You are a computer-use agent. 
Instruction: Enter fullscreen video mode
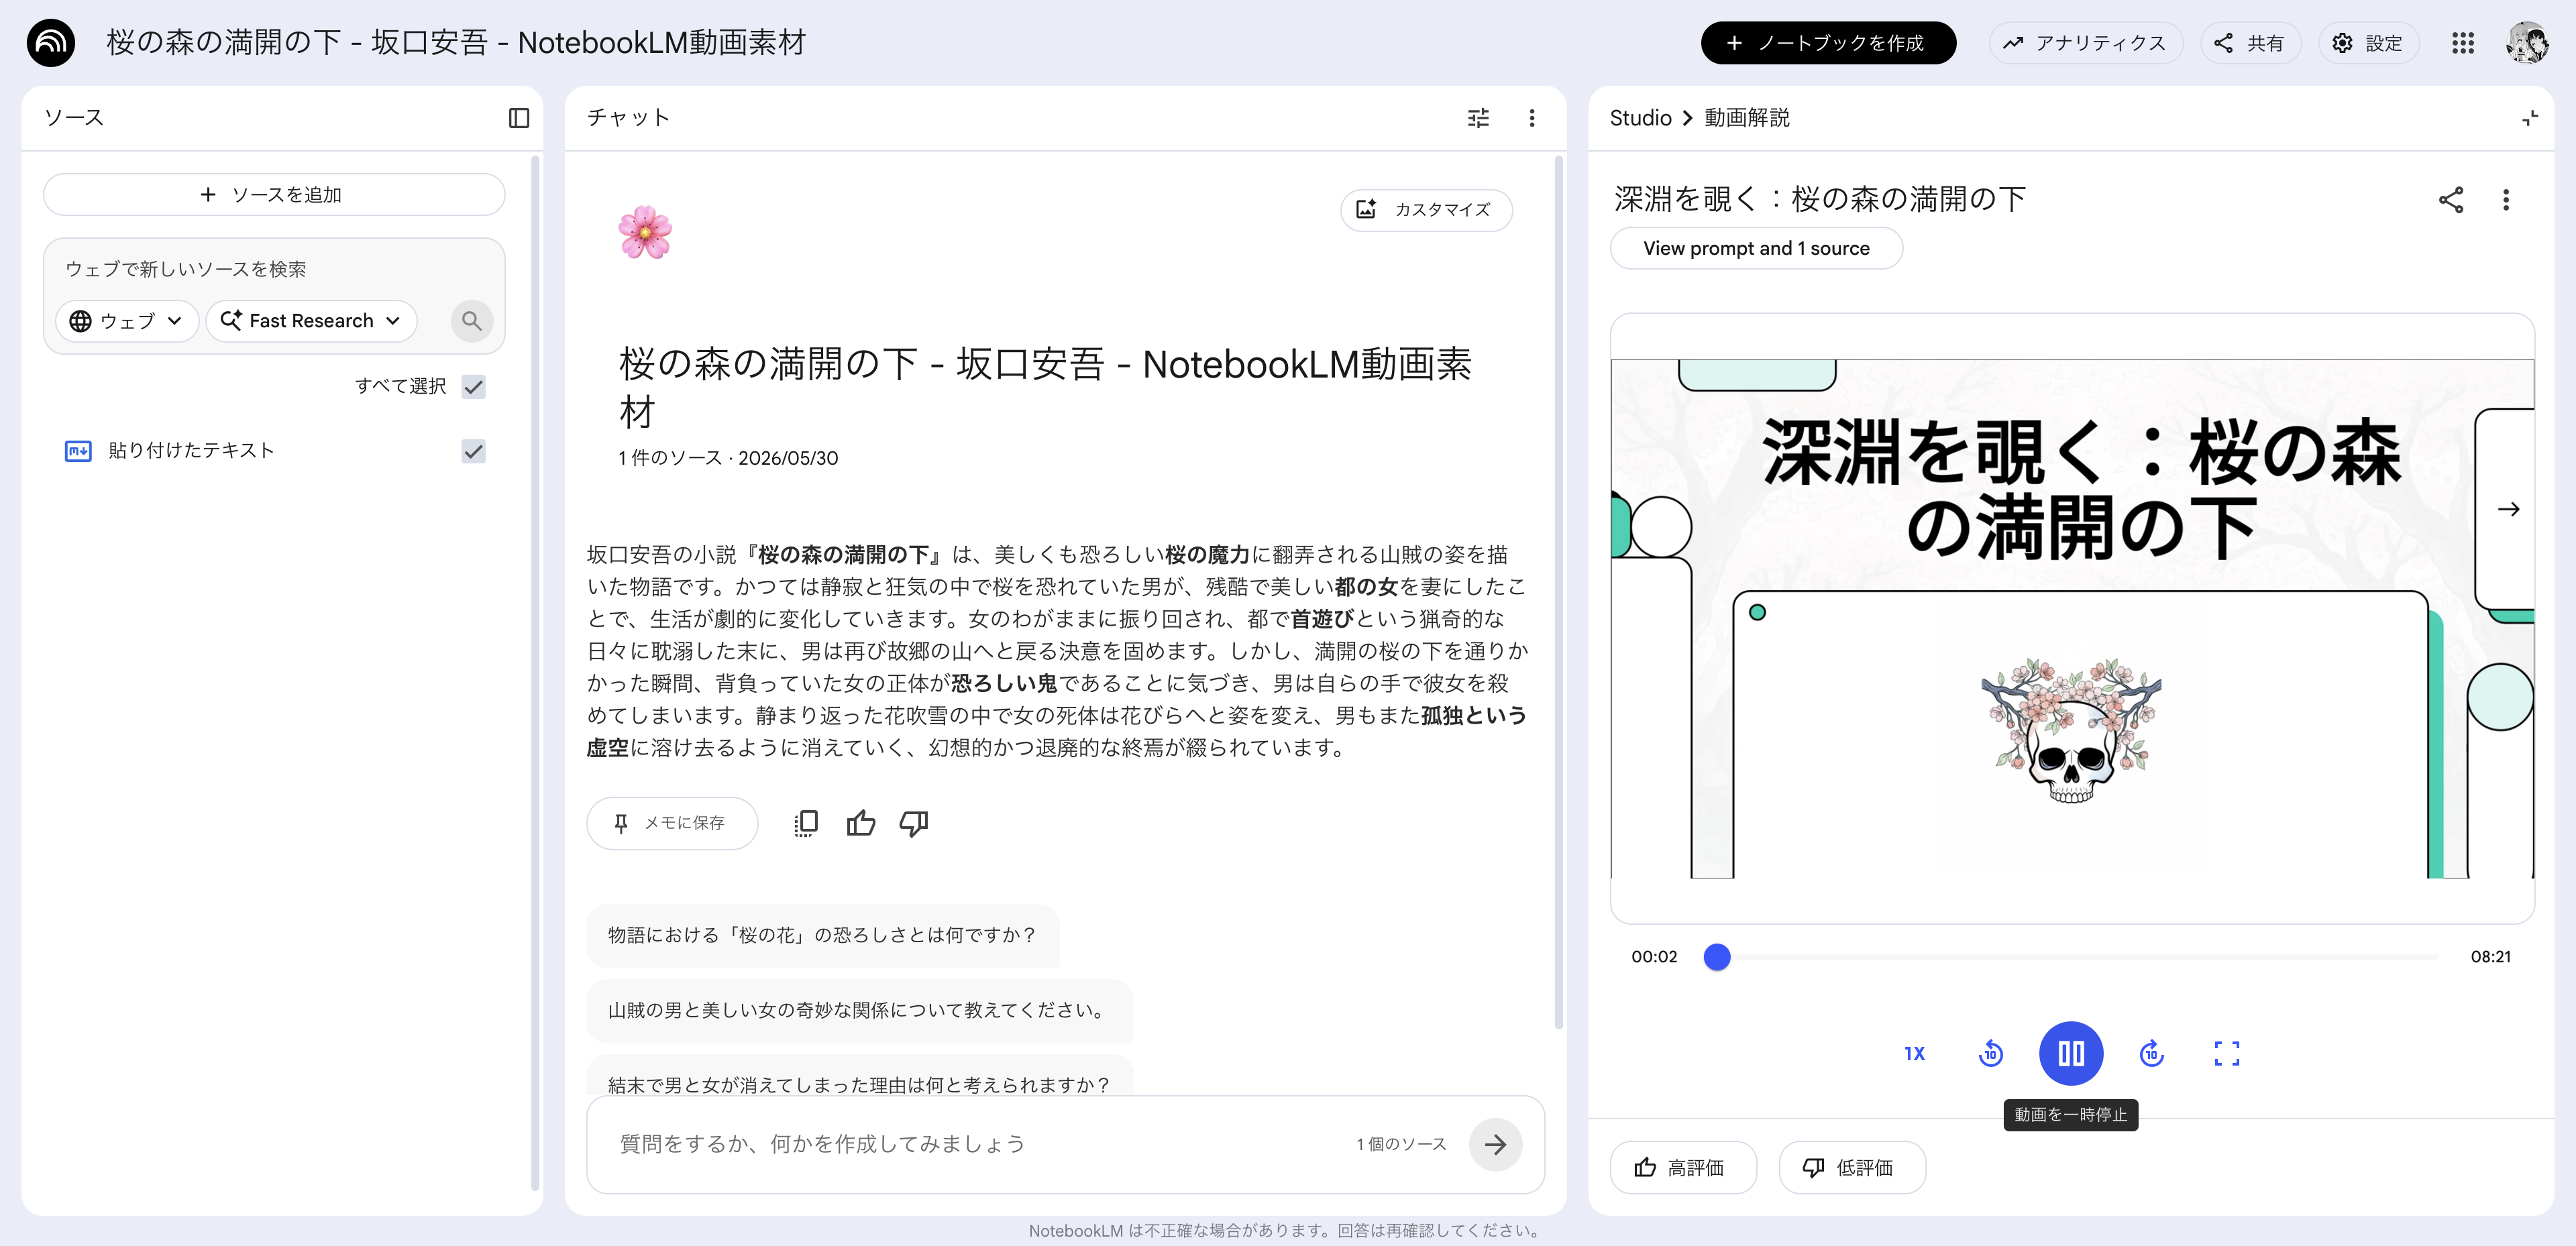(2226, 1053)
